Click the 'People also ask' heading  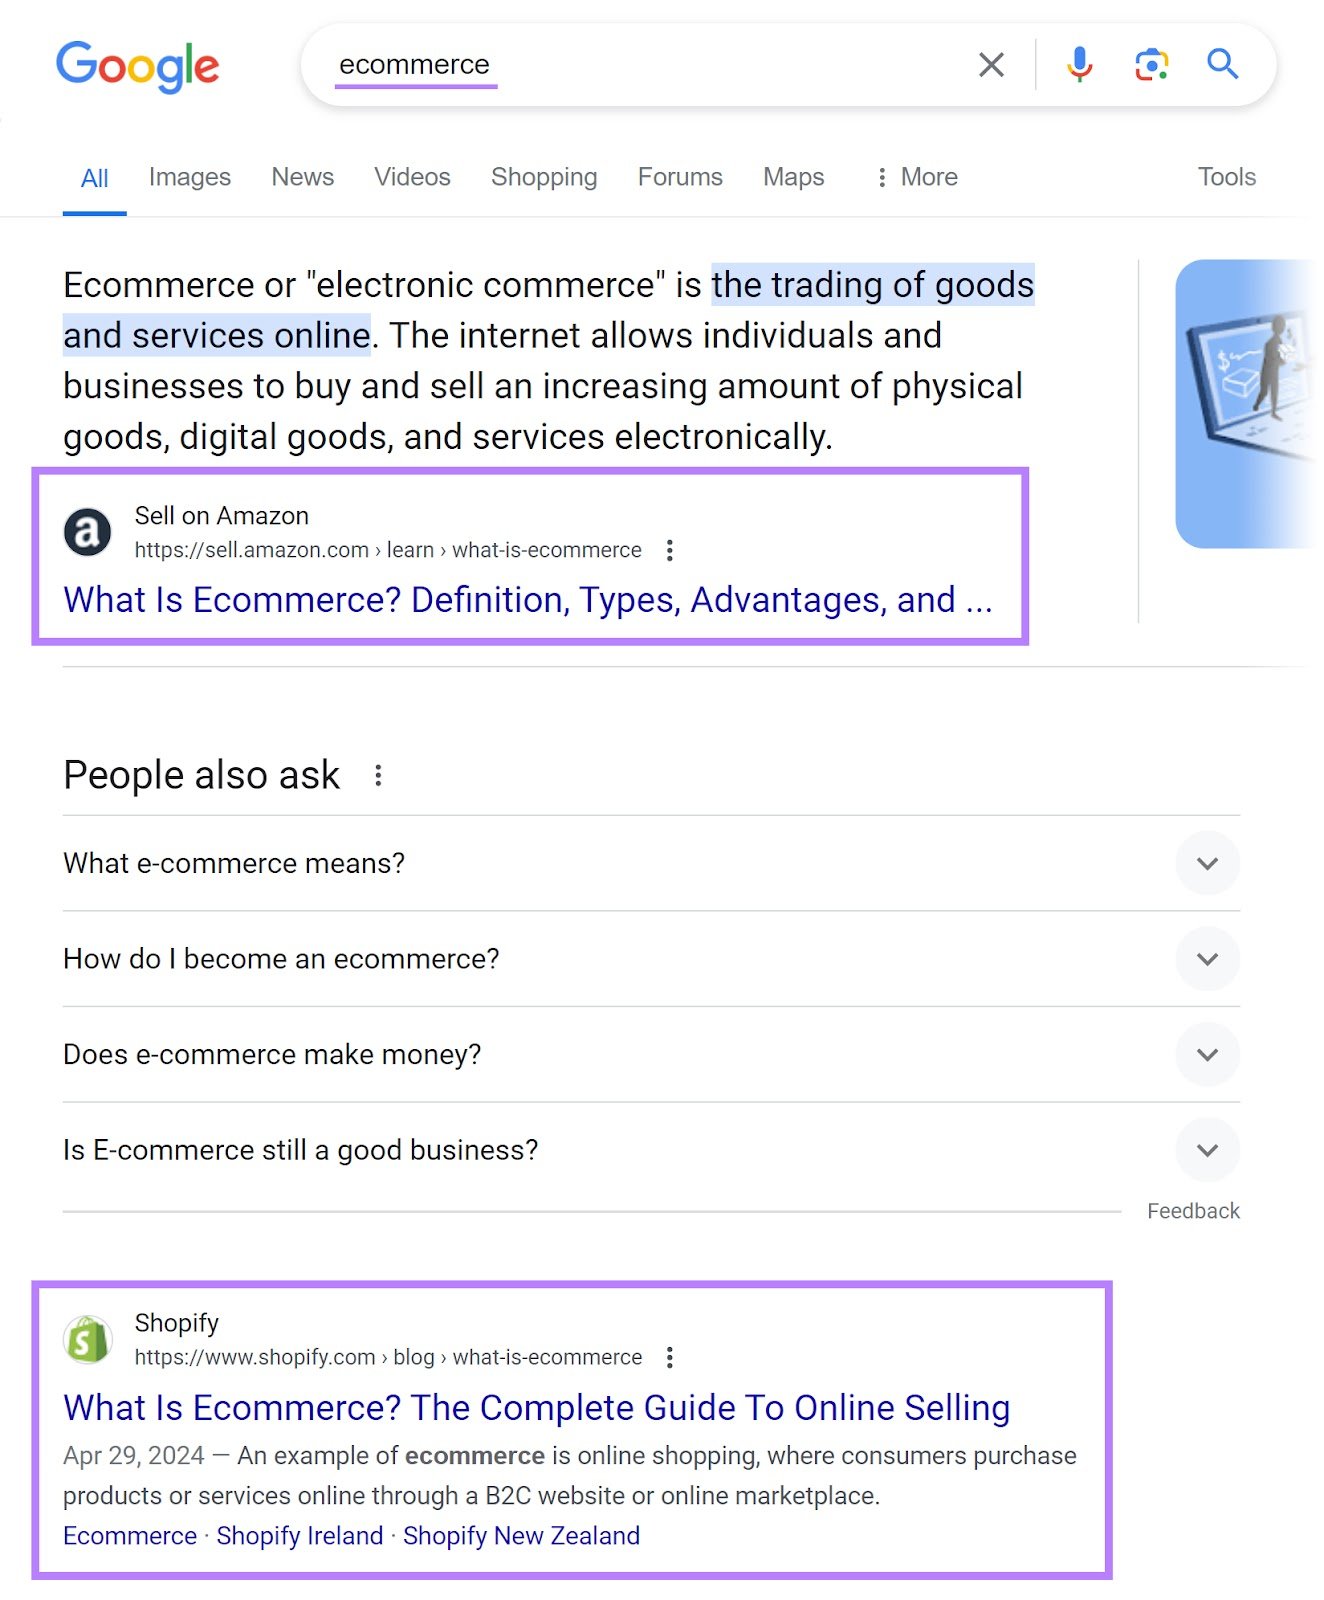pos(202,775)
